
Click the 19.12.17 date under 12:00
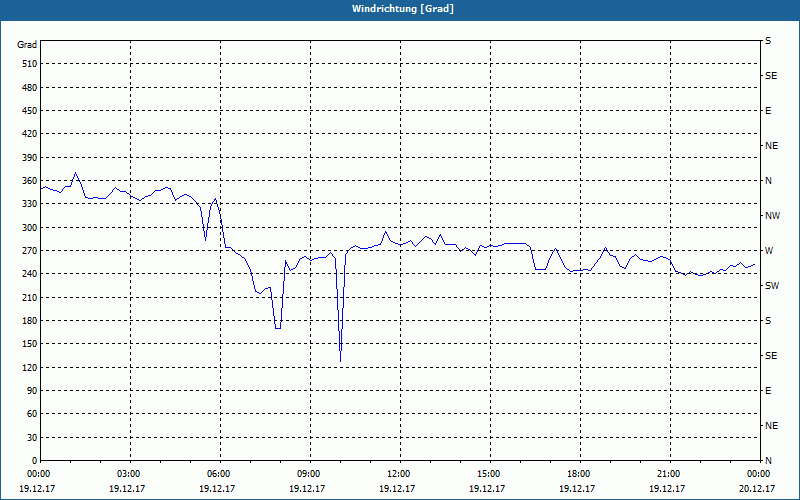(x=397, y=488)
